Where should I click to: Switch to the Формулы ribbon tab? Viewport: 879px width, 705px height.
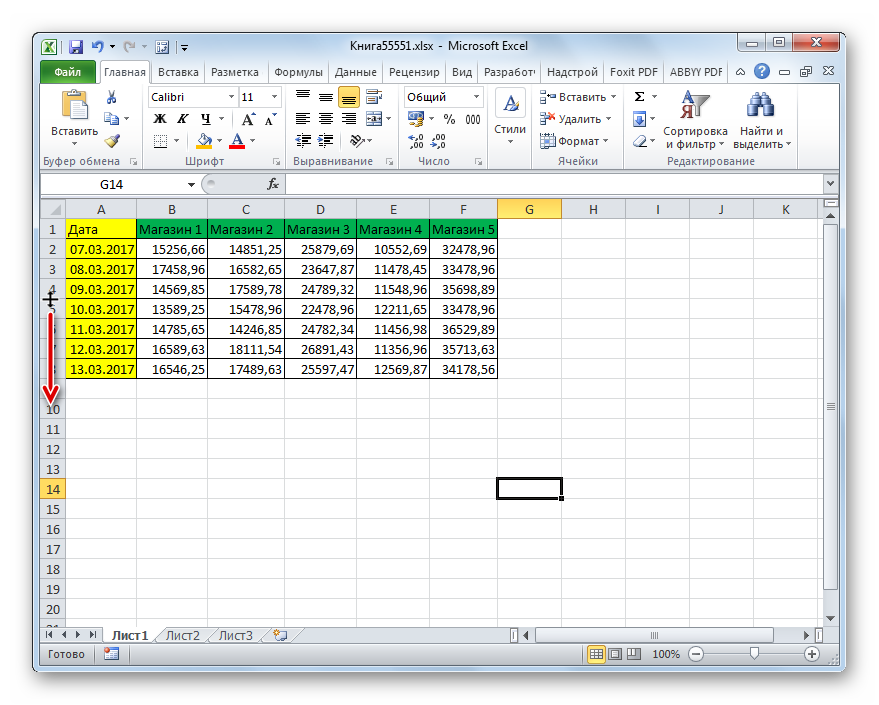pos(298,72)
